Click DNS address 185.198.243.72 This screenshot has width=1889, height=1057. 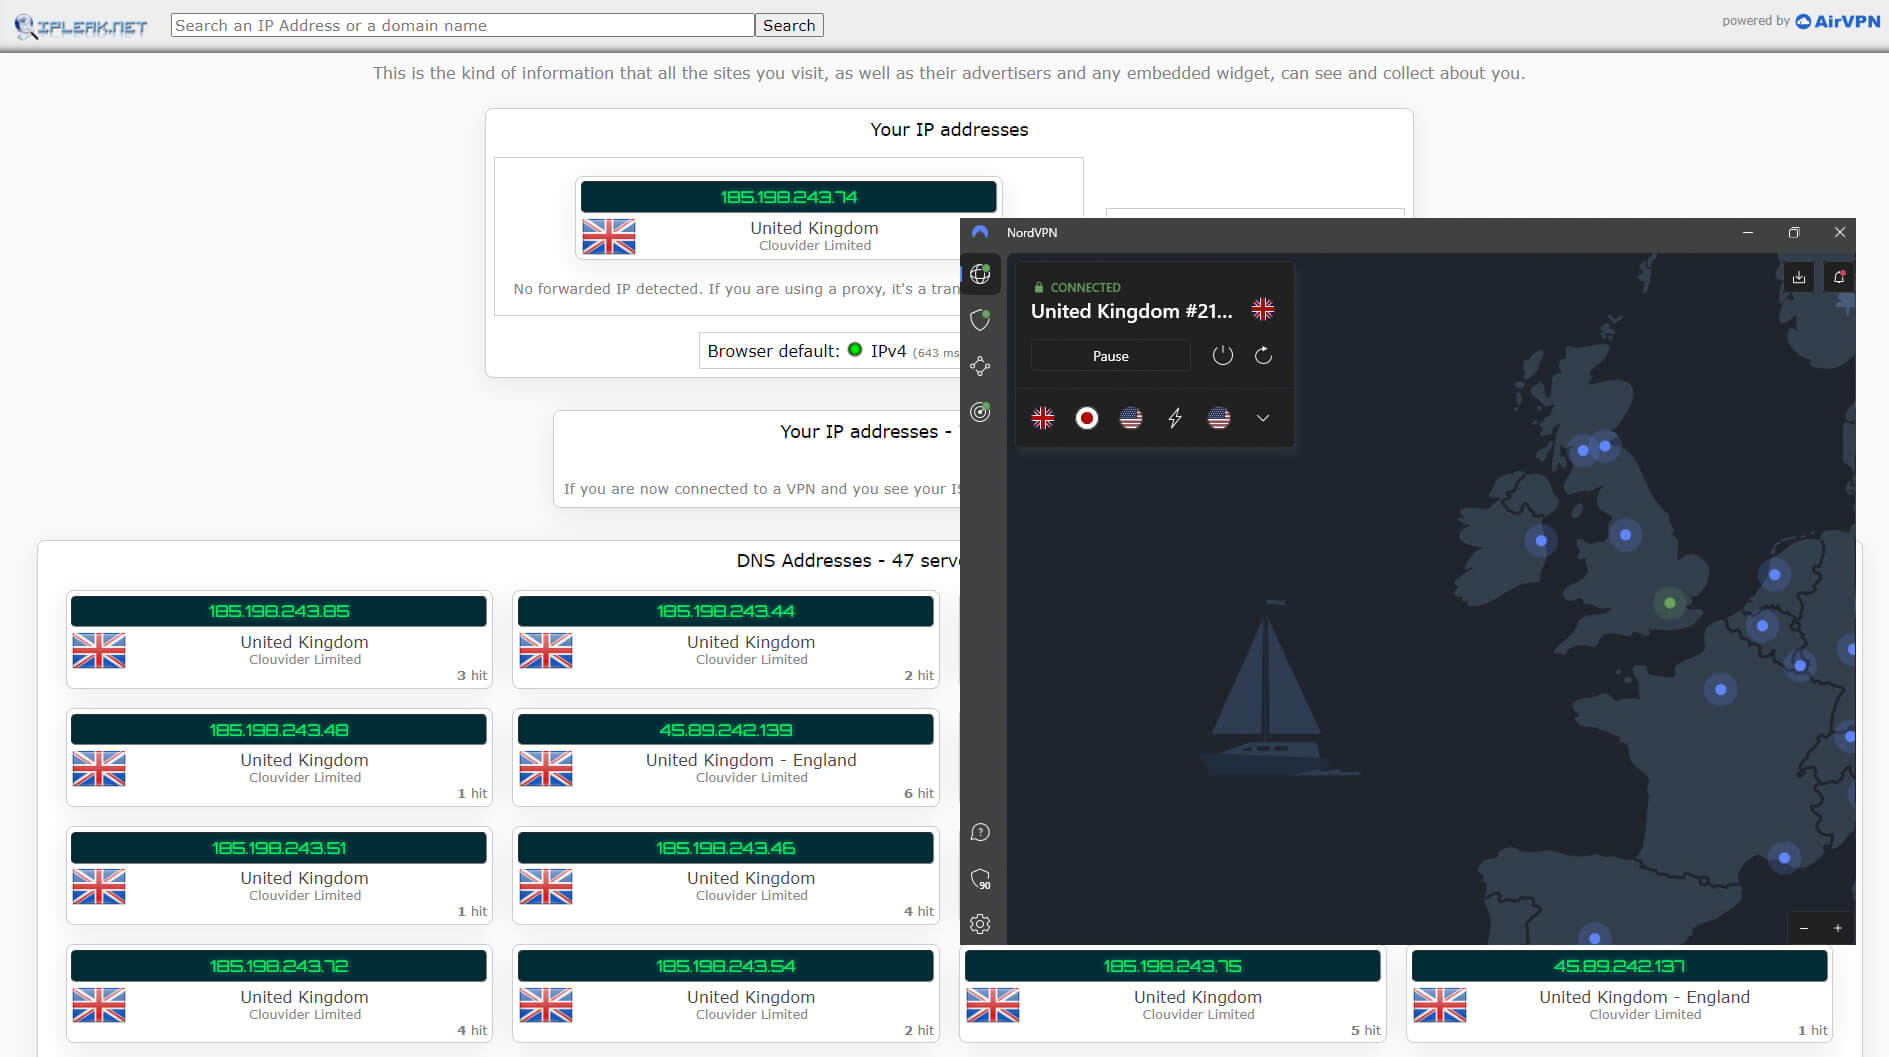click(279, 966)
